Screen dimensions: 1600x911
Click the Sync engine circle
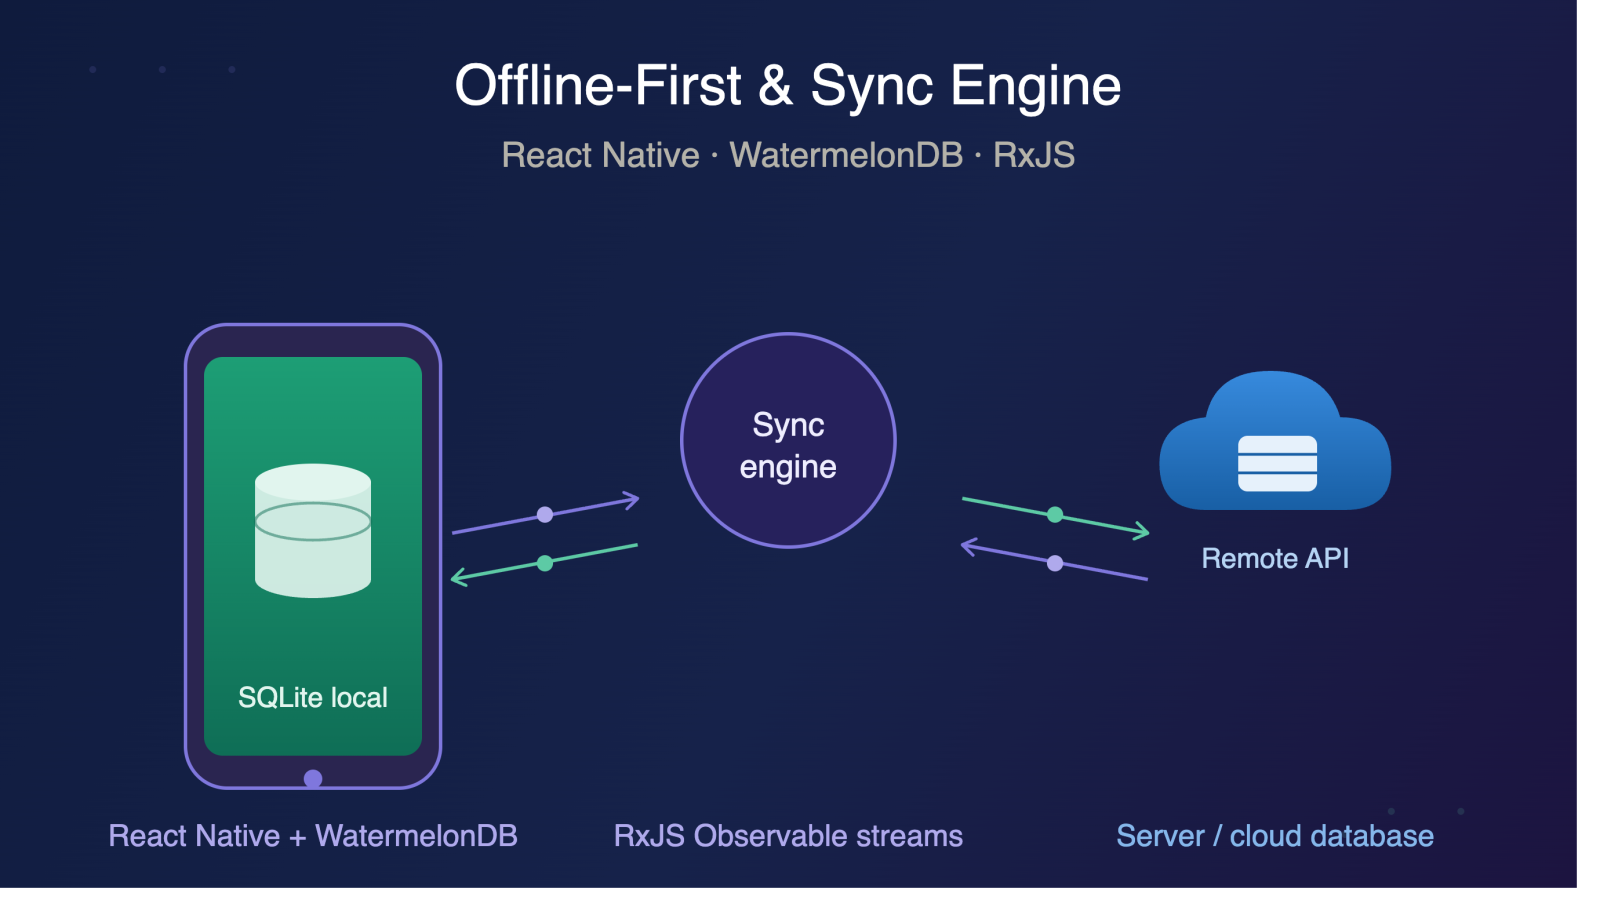click(x=788, y=441)
